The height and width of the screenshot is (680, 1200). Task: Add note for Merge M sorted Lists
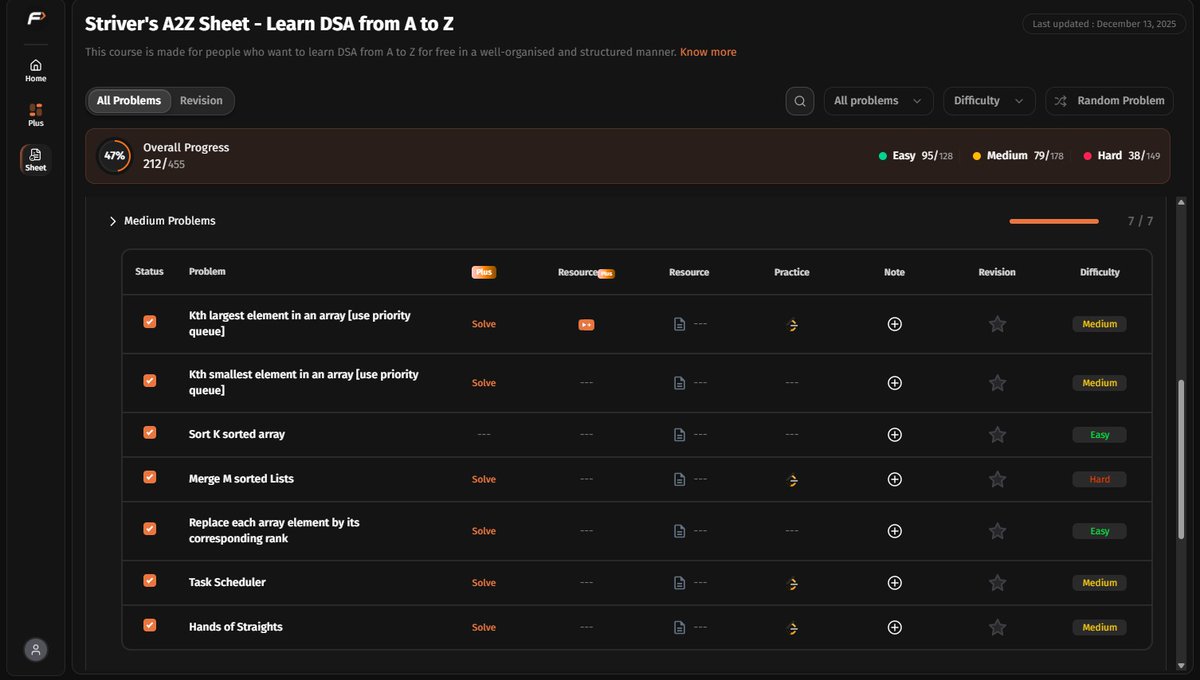895,479
